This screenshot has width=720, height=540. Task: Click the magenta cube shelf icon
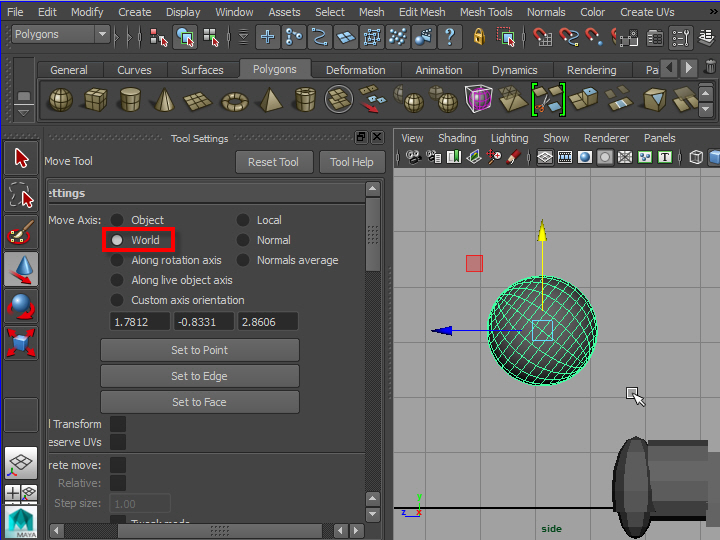[478, 98]
